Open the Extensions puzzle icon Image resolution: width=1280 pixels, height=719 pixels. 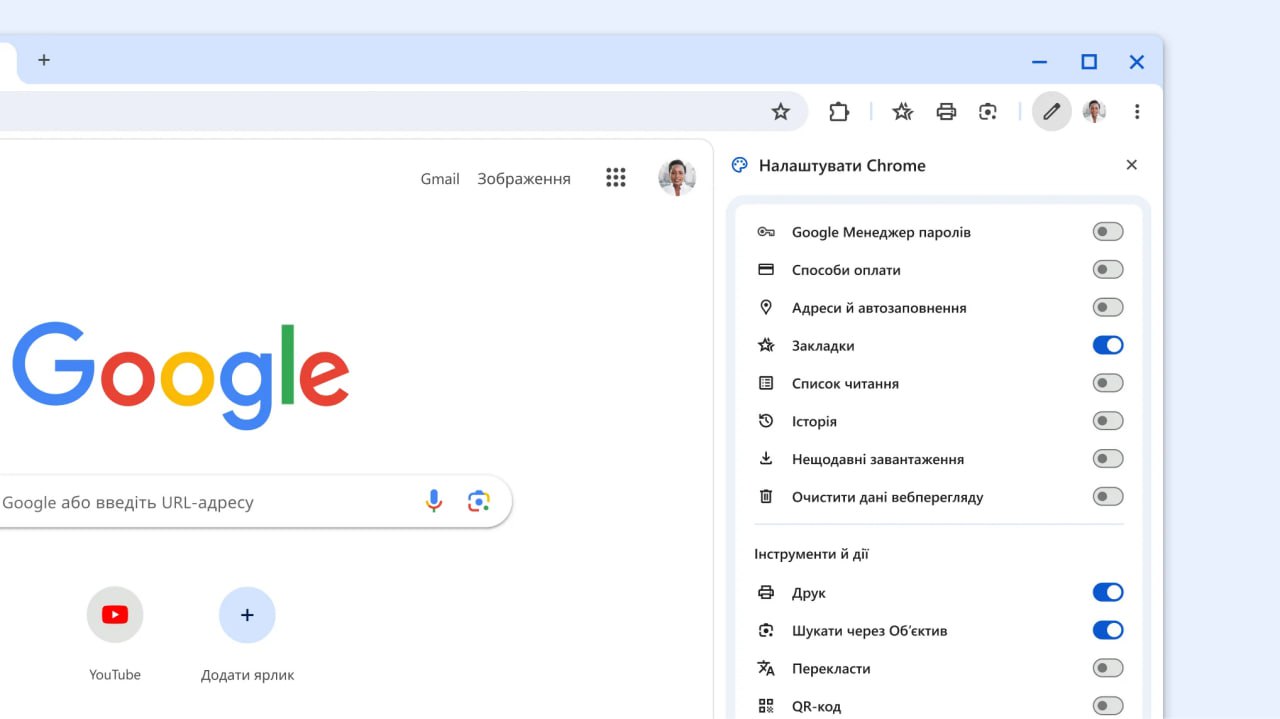pyautogui.click(x=839, y=112)
